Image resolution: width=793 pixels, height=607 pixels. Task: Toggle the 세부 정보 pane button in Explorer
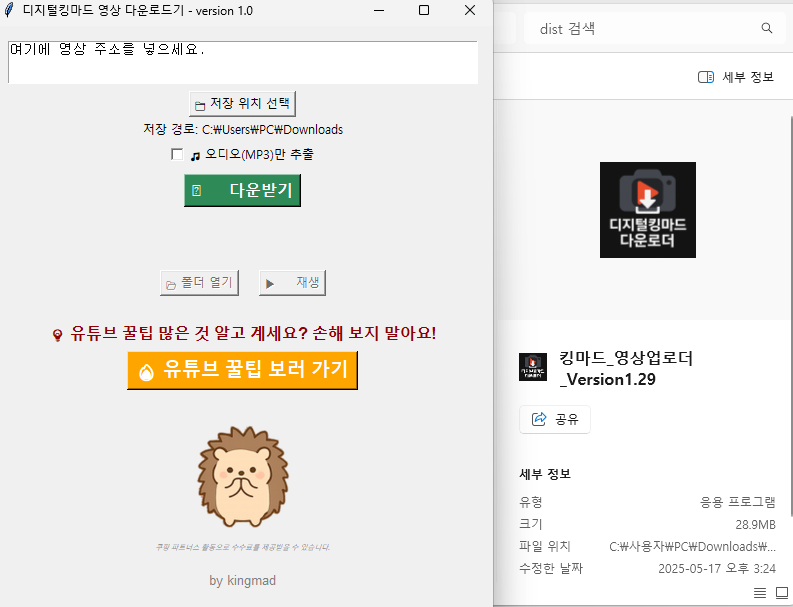click(736, 77)
